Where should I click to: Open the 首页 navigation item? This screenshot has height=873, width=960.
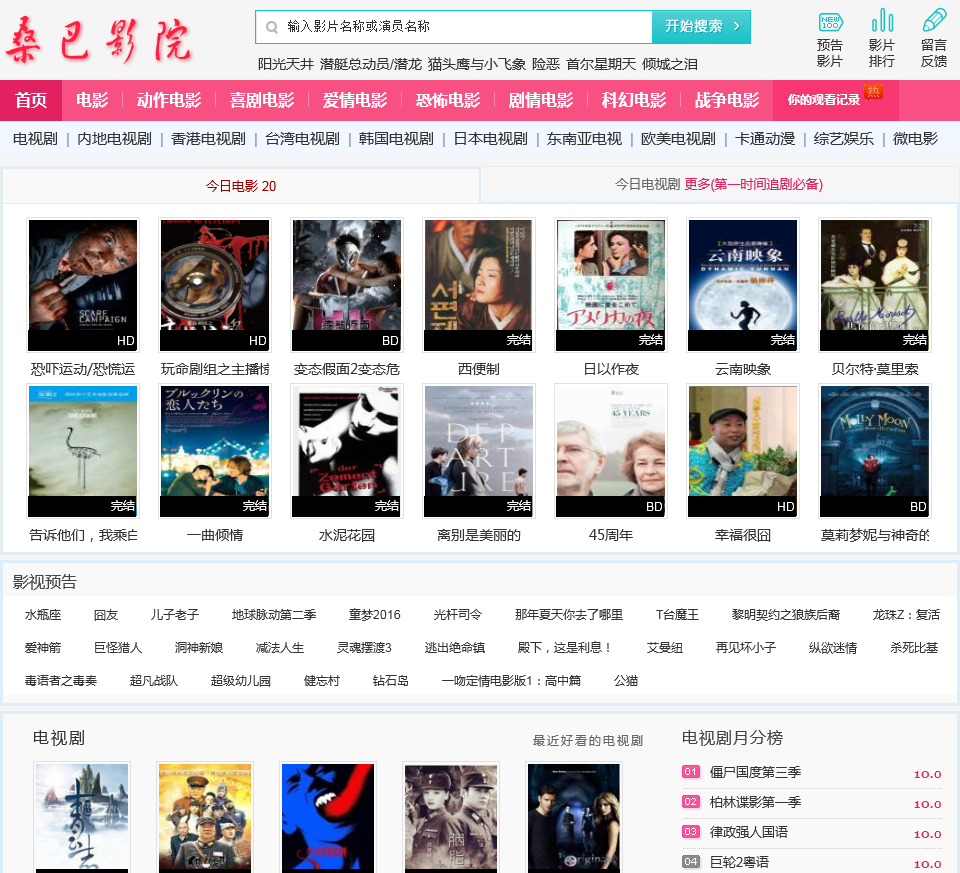(31, 100)
